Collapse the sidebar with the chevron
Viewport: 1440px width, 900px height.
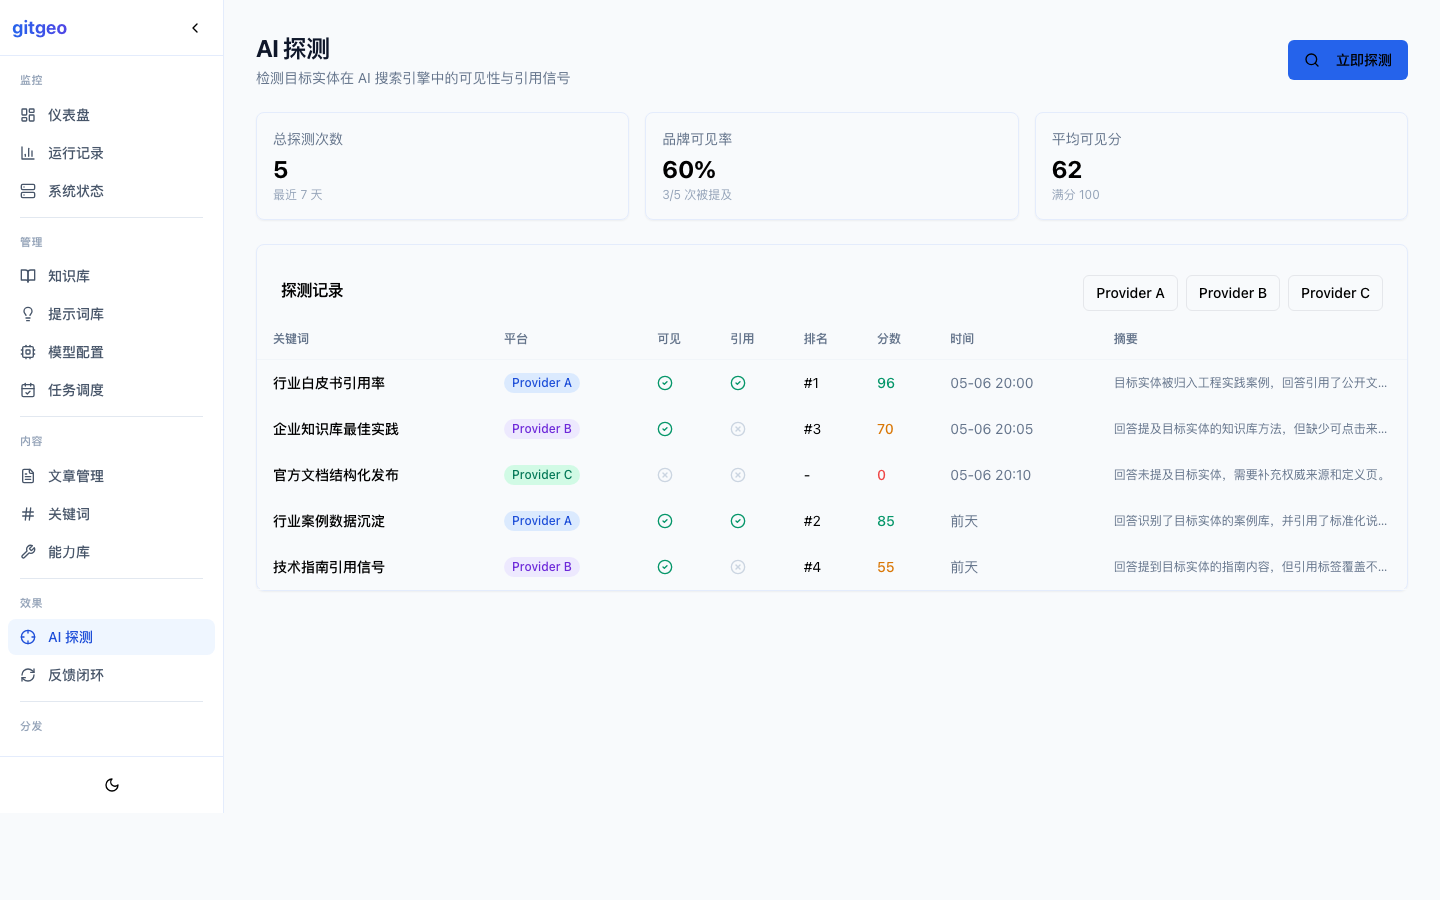click(195, 28)
